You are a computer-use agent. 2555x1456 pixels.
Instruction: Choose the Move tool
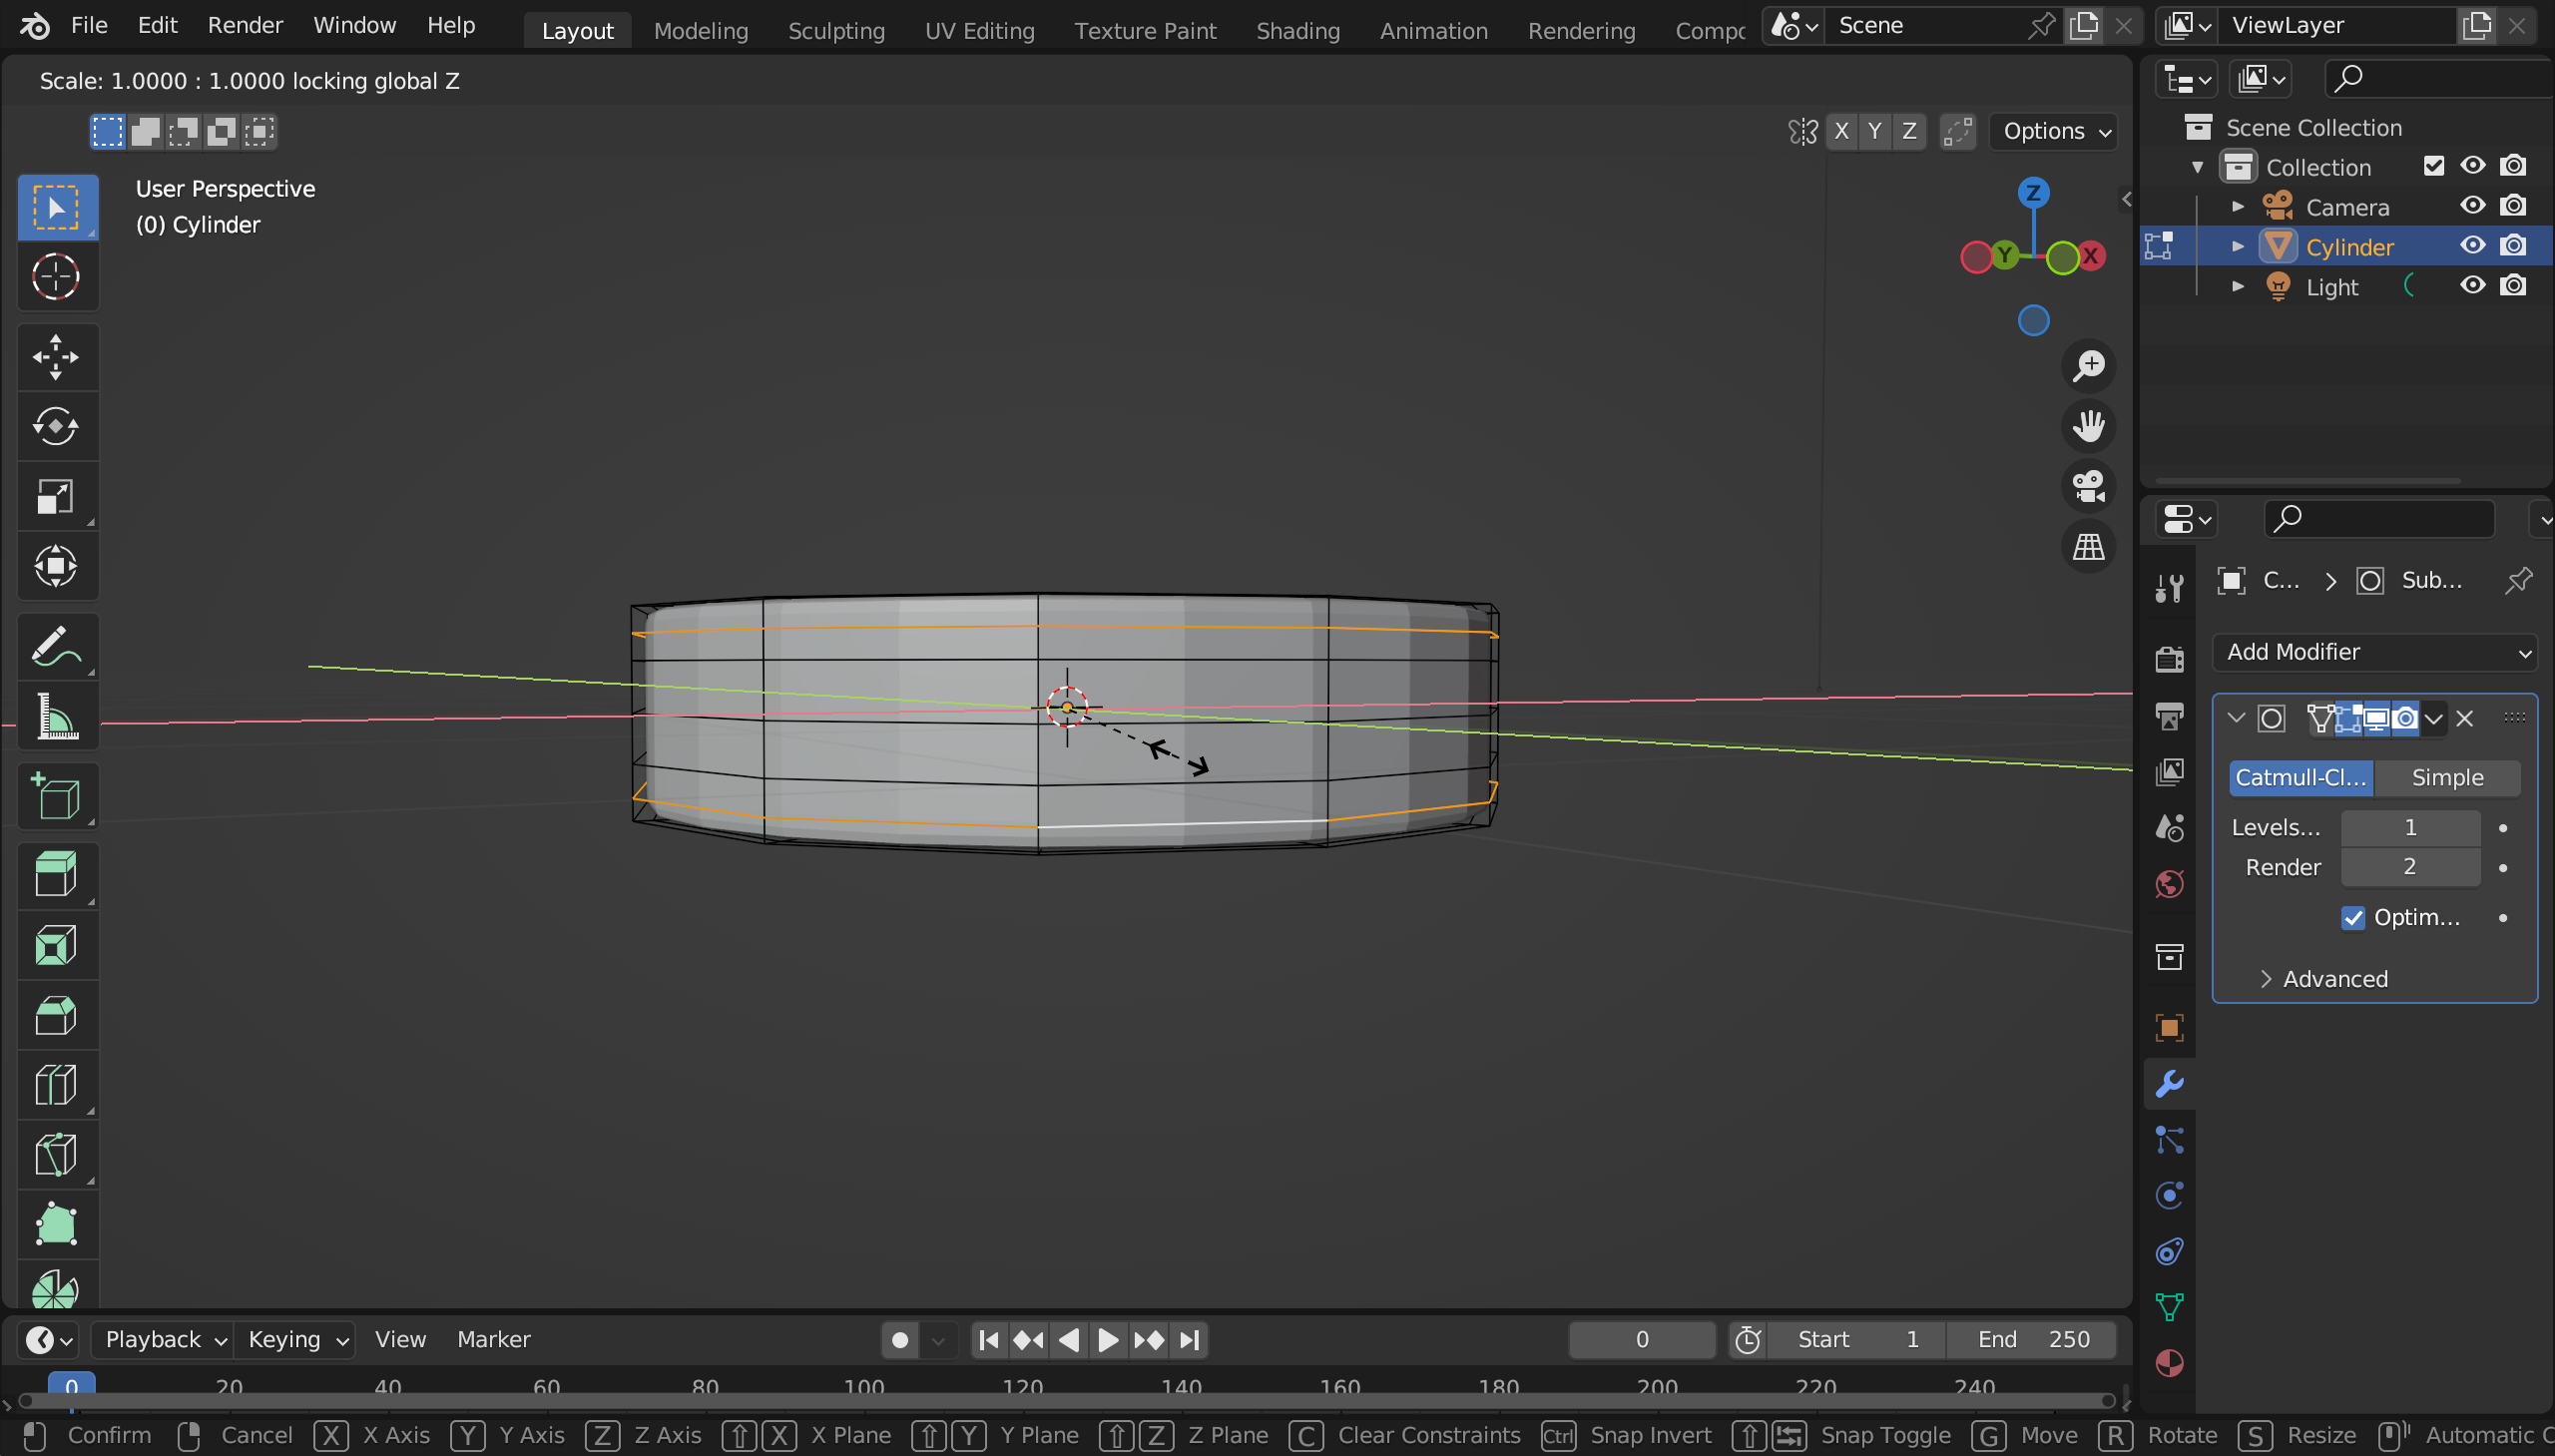click(x=57, y=357)
